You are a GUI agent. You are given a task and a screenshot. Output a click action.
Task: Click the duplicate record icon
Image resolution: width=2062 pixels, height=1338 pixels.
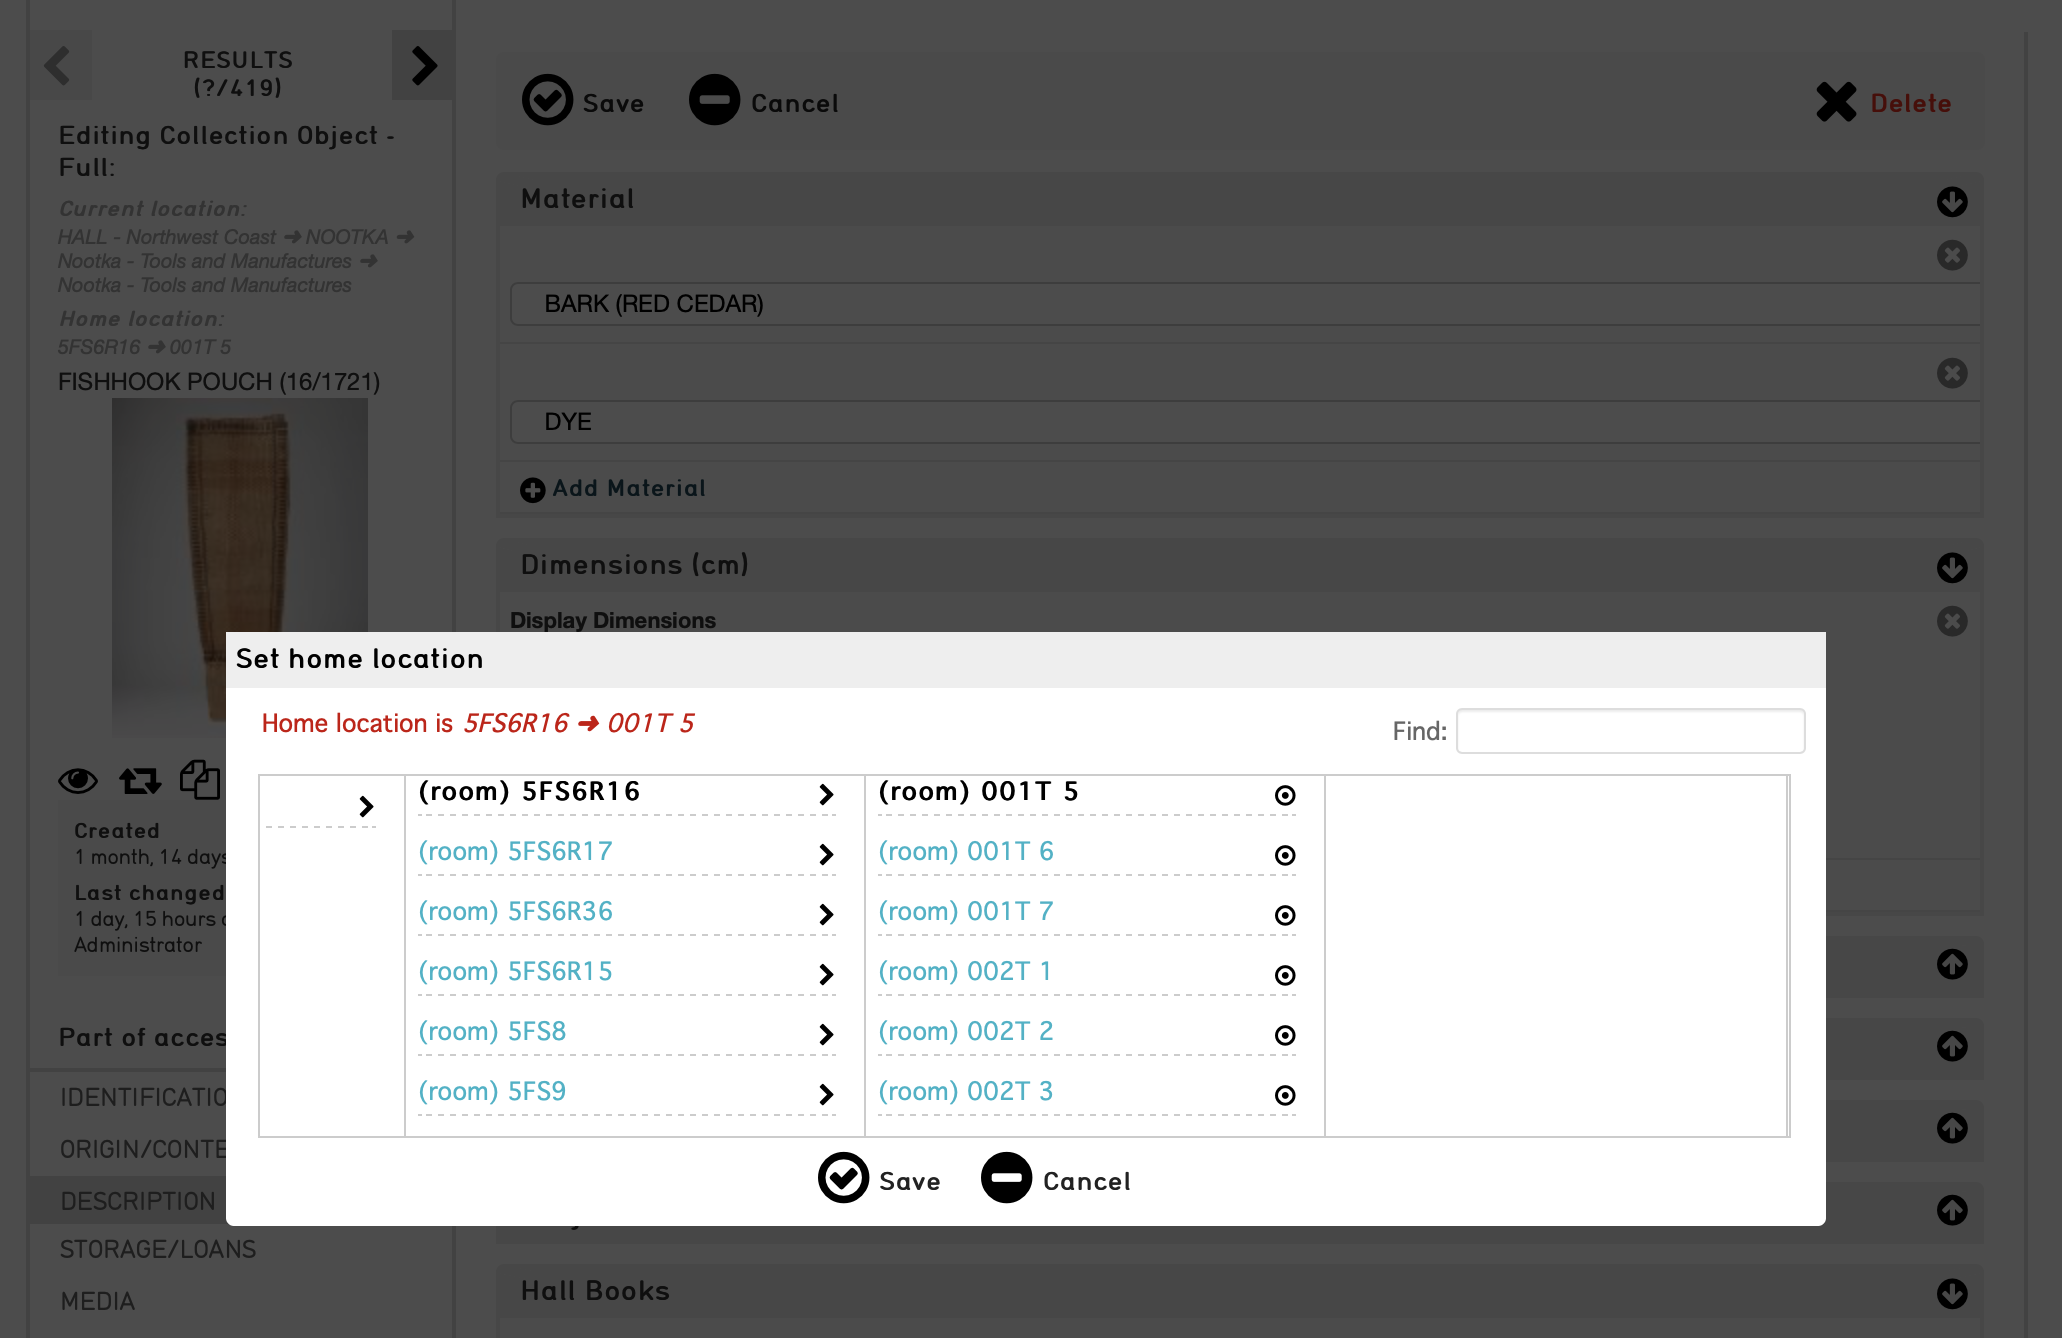point(200,780)
